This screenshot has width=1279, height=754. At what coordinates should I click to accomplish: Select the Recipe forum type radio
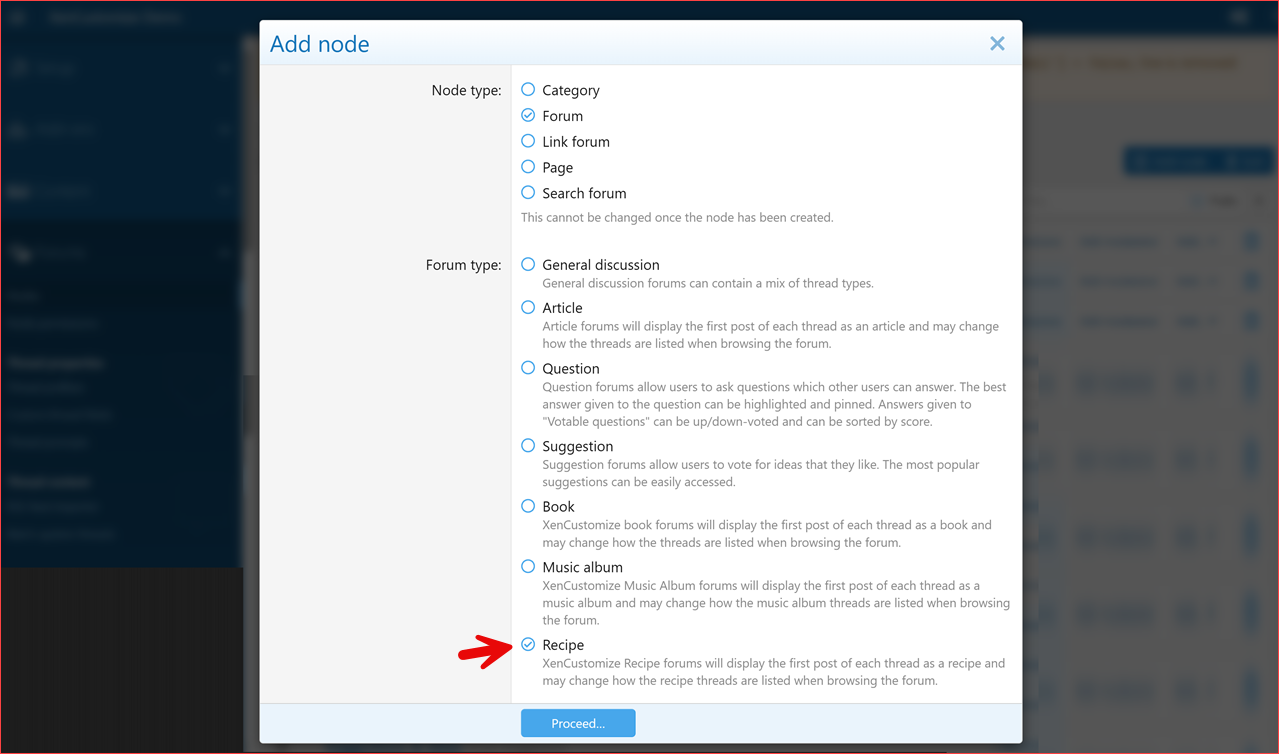pos(528,645)
